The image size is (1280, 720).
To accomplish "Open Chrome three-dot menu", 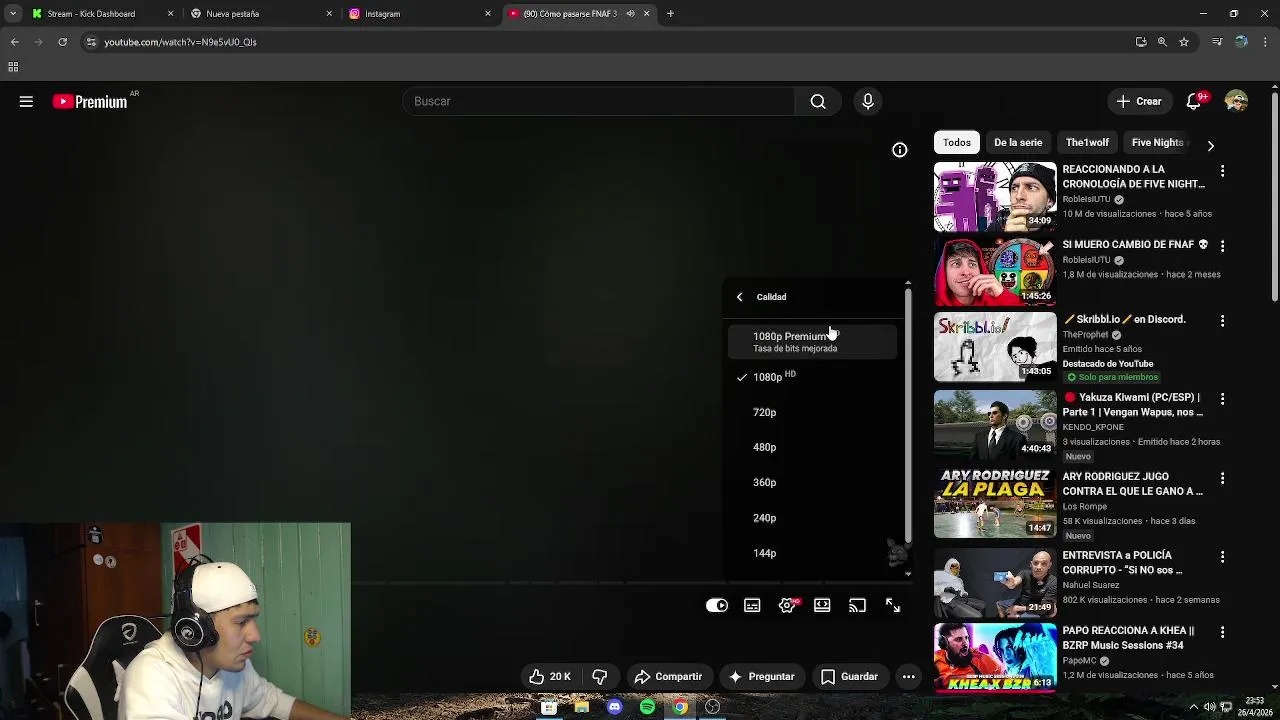I will [x=1264, y=42].
